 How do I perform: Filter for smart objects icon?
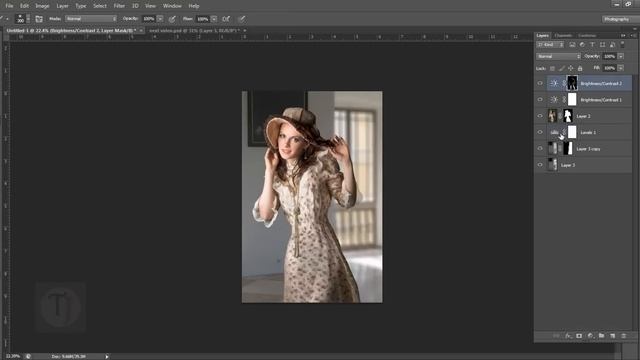[612, 44]
